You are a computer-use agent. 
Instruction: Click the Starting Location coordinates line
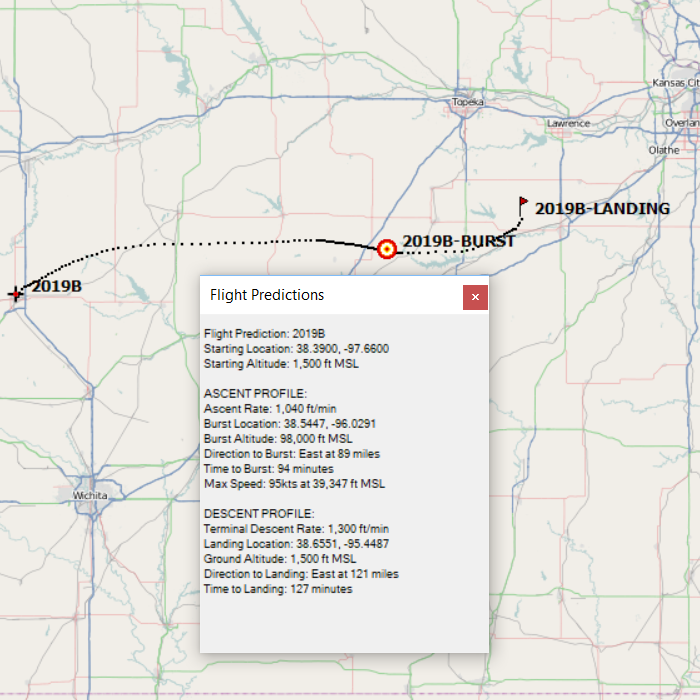[x=296, y=349]
